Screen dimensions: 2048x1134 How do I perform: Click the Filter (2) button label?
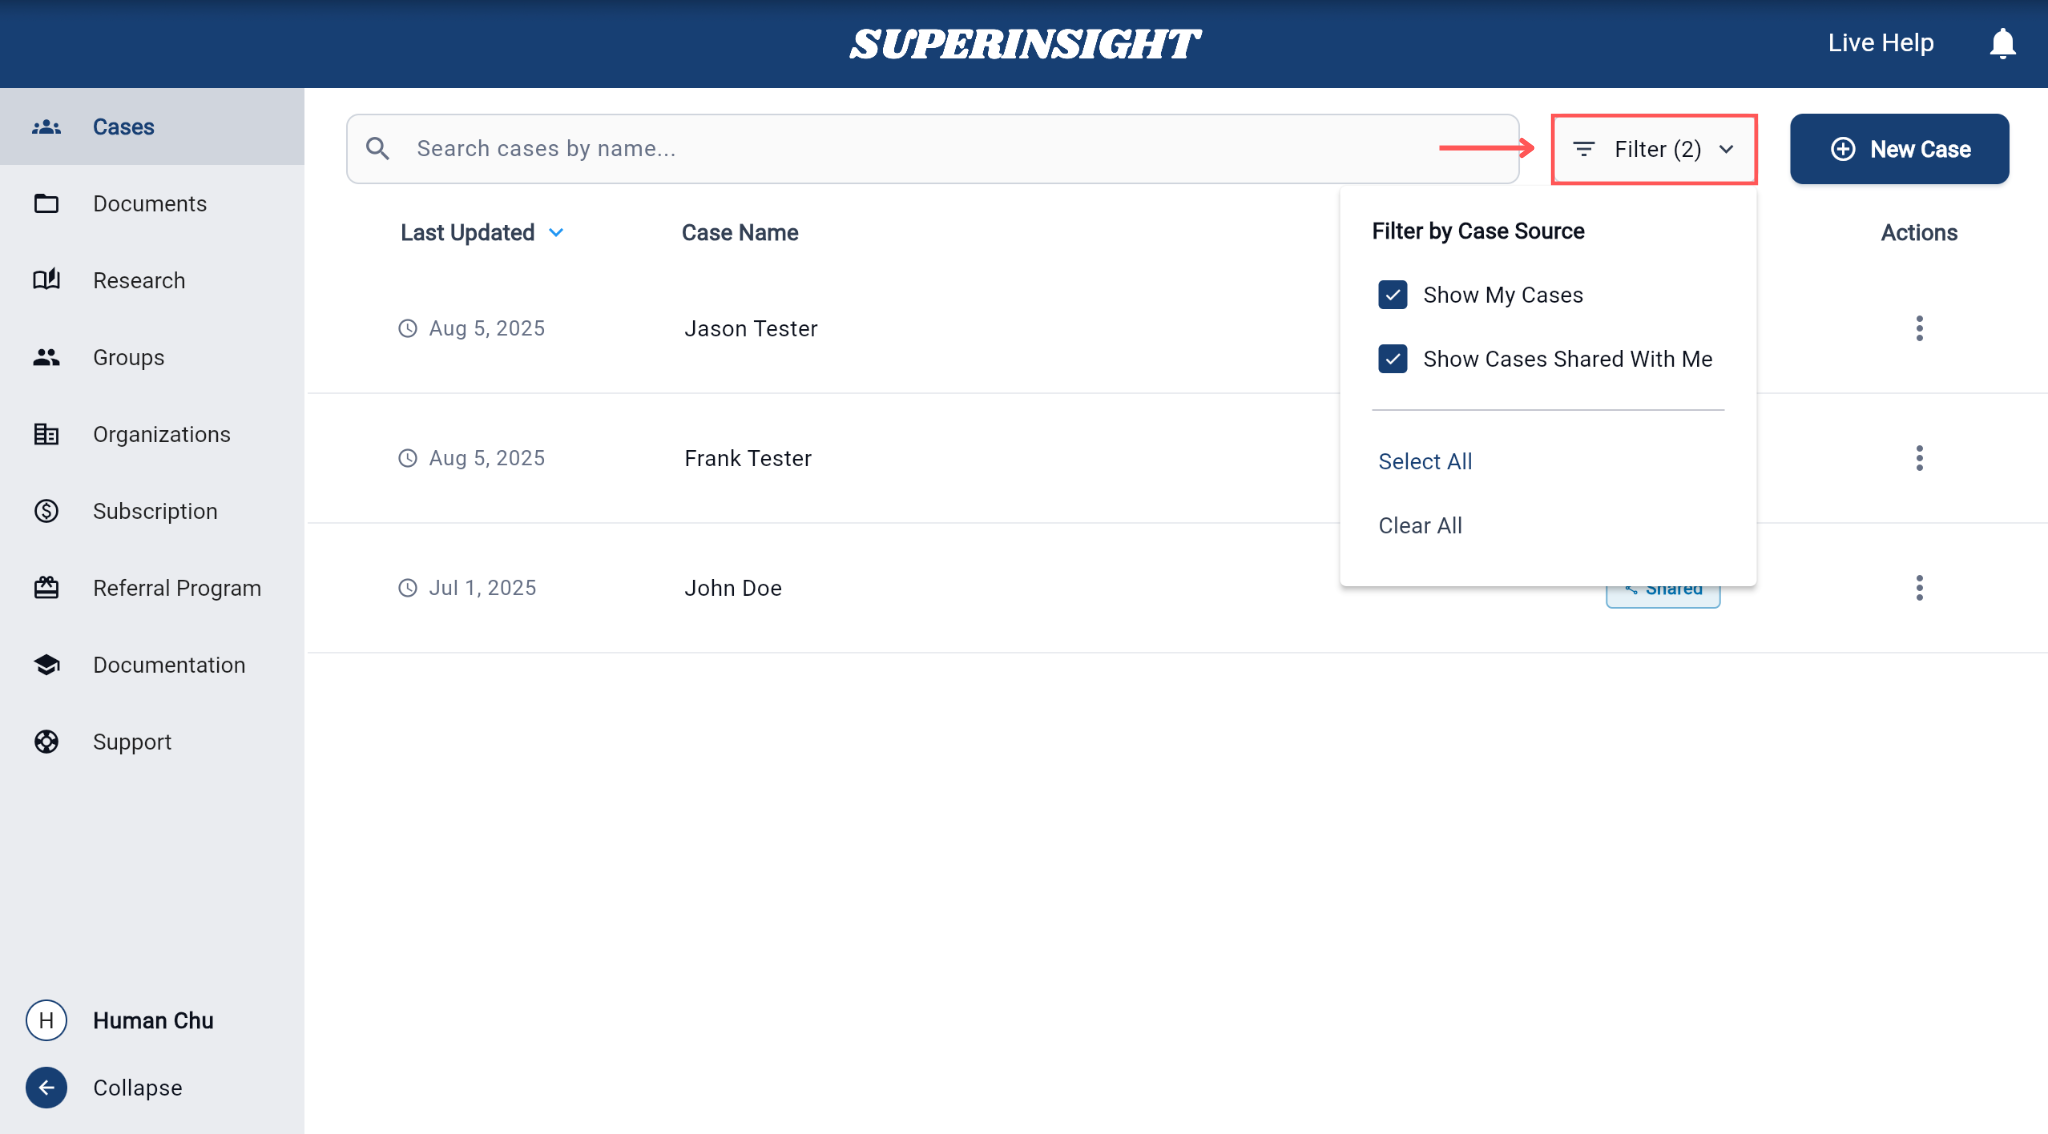pyautogui.click(x=1657, y=149)
